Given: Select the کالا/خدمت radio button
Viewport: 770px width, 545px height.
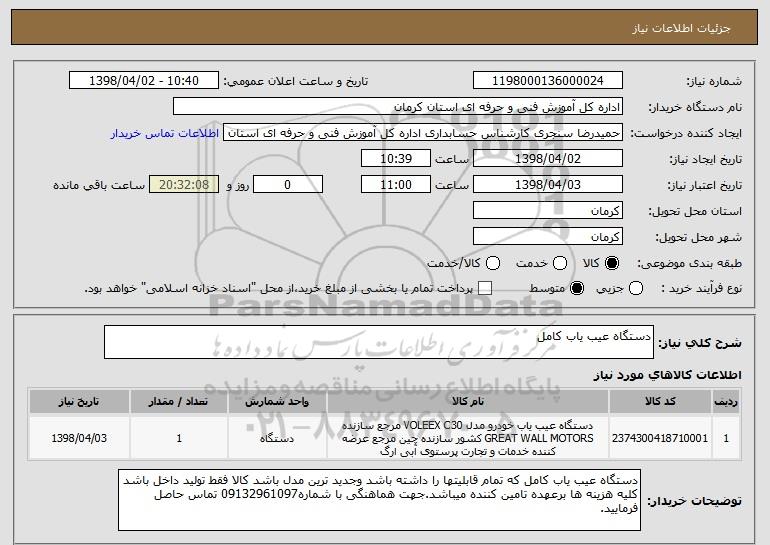Looking at the screenshot, I should (493, 264).
